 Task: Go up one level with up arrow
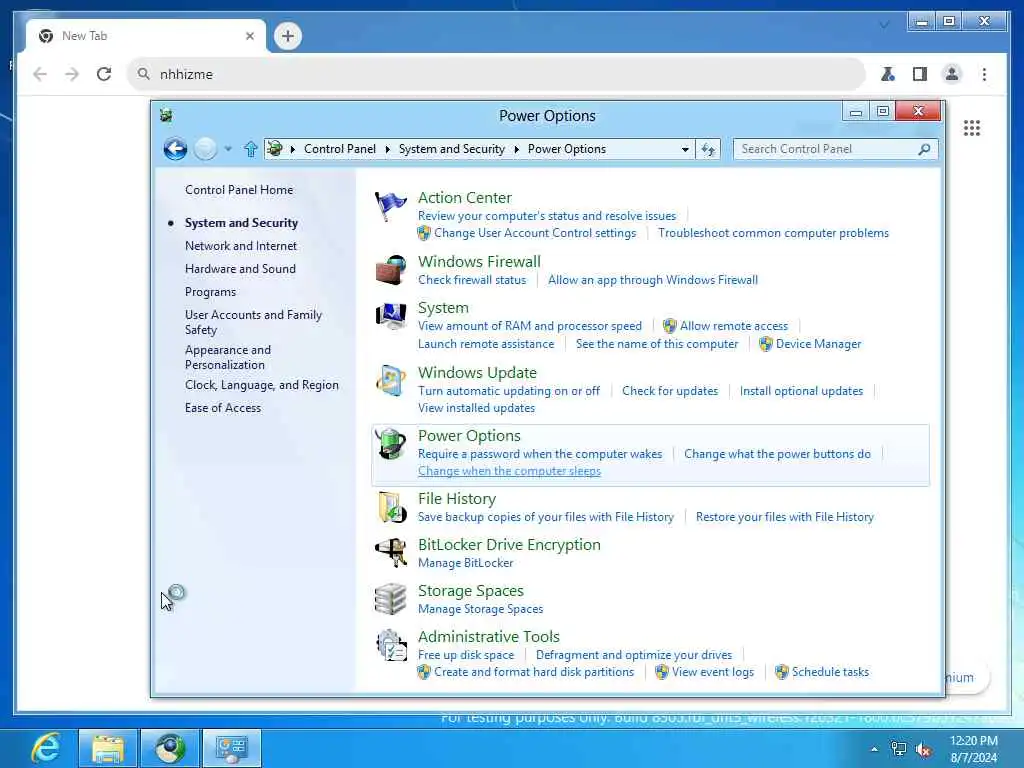(x=250, y=150)
